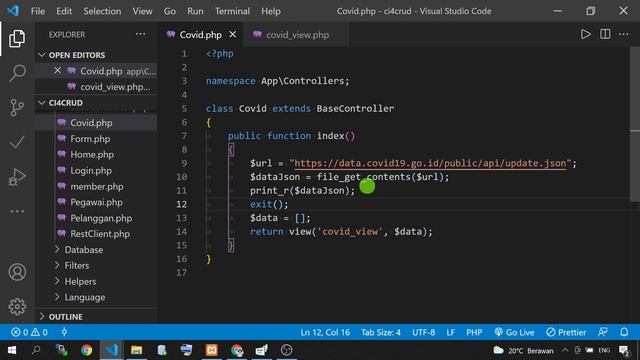
Task: Open Windows Start menu
Action: (x=12, y=350)
